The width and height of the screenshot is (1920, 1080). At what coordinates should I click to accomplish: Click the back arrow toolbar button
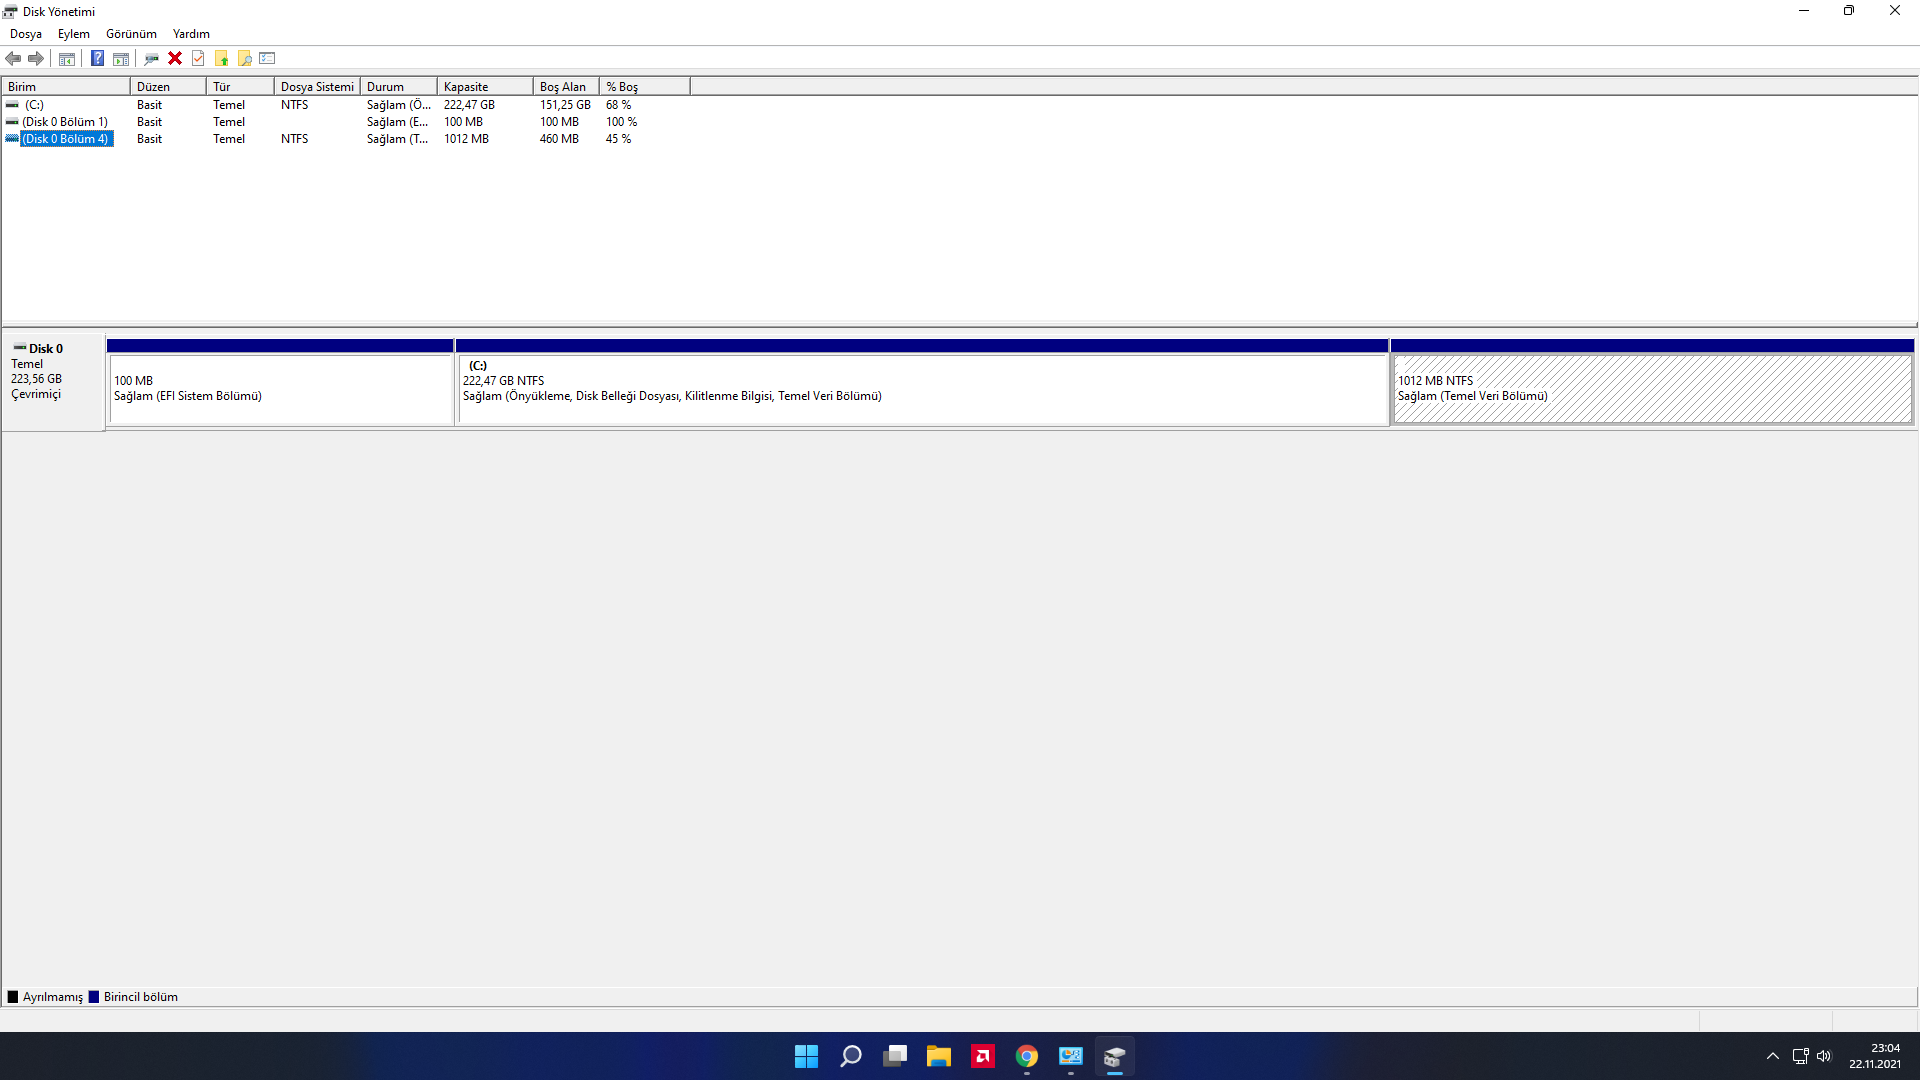(13, 58)
